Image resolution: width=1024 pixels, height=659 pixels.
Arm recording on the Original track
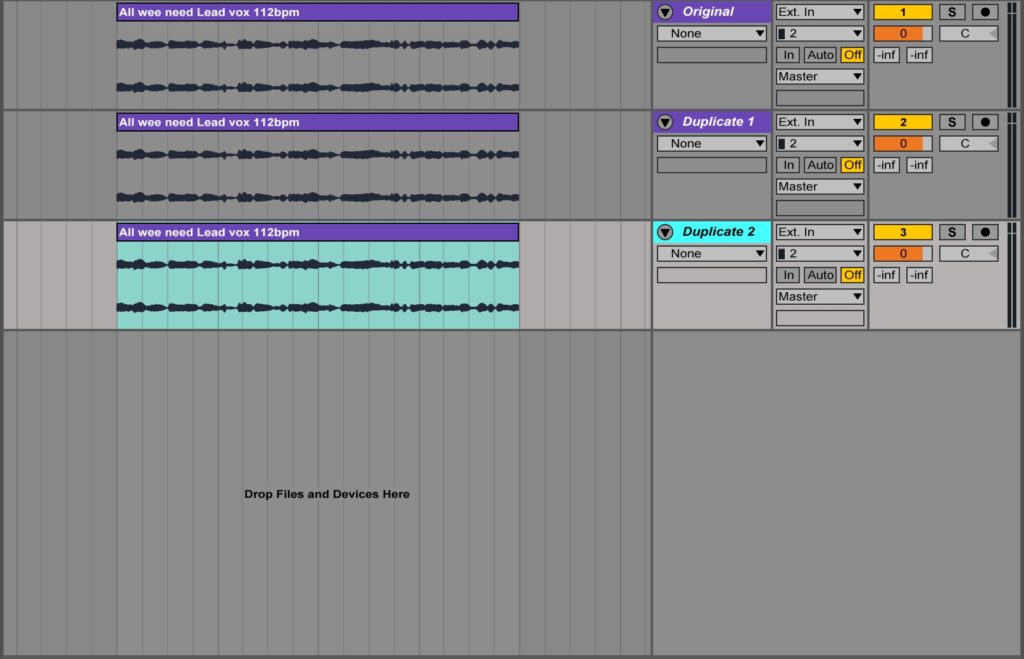click(985, 12)
